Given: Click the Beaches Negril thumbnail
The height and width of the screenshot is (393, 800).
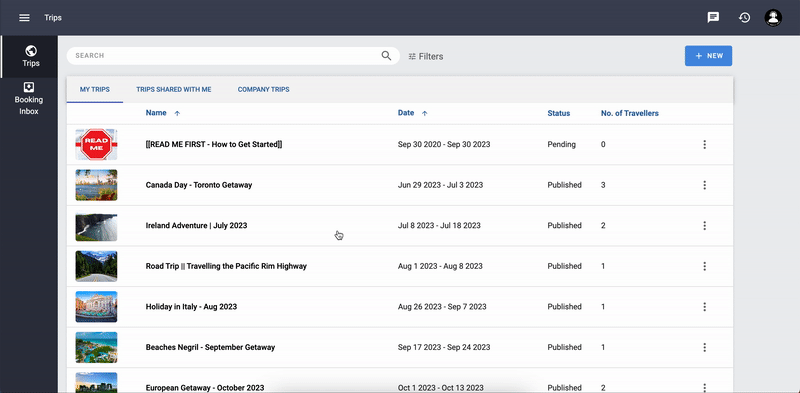Looking at the screenshot, I should click(x=96, y=347).
